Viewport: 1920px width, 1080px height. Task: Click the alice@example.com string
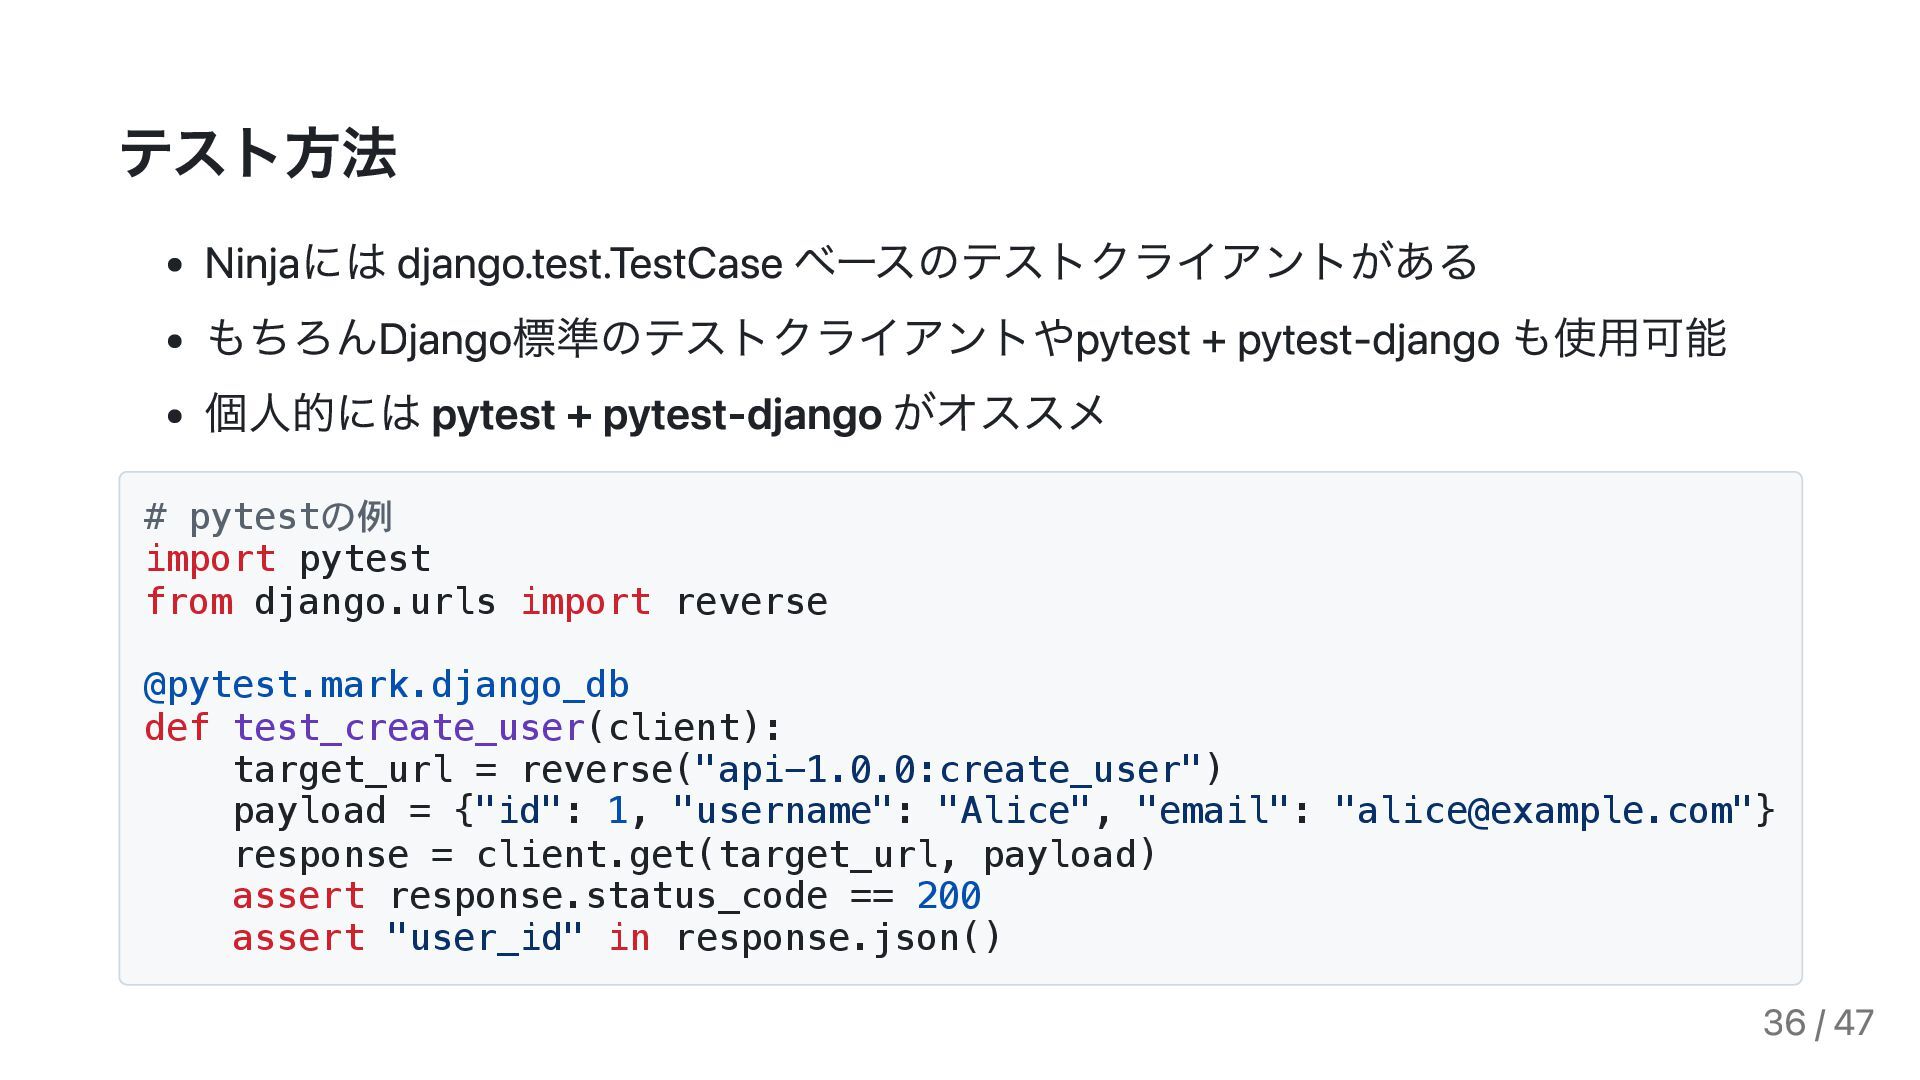[x=1544, y=810]
